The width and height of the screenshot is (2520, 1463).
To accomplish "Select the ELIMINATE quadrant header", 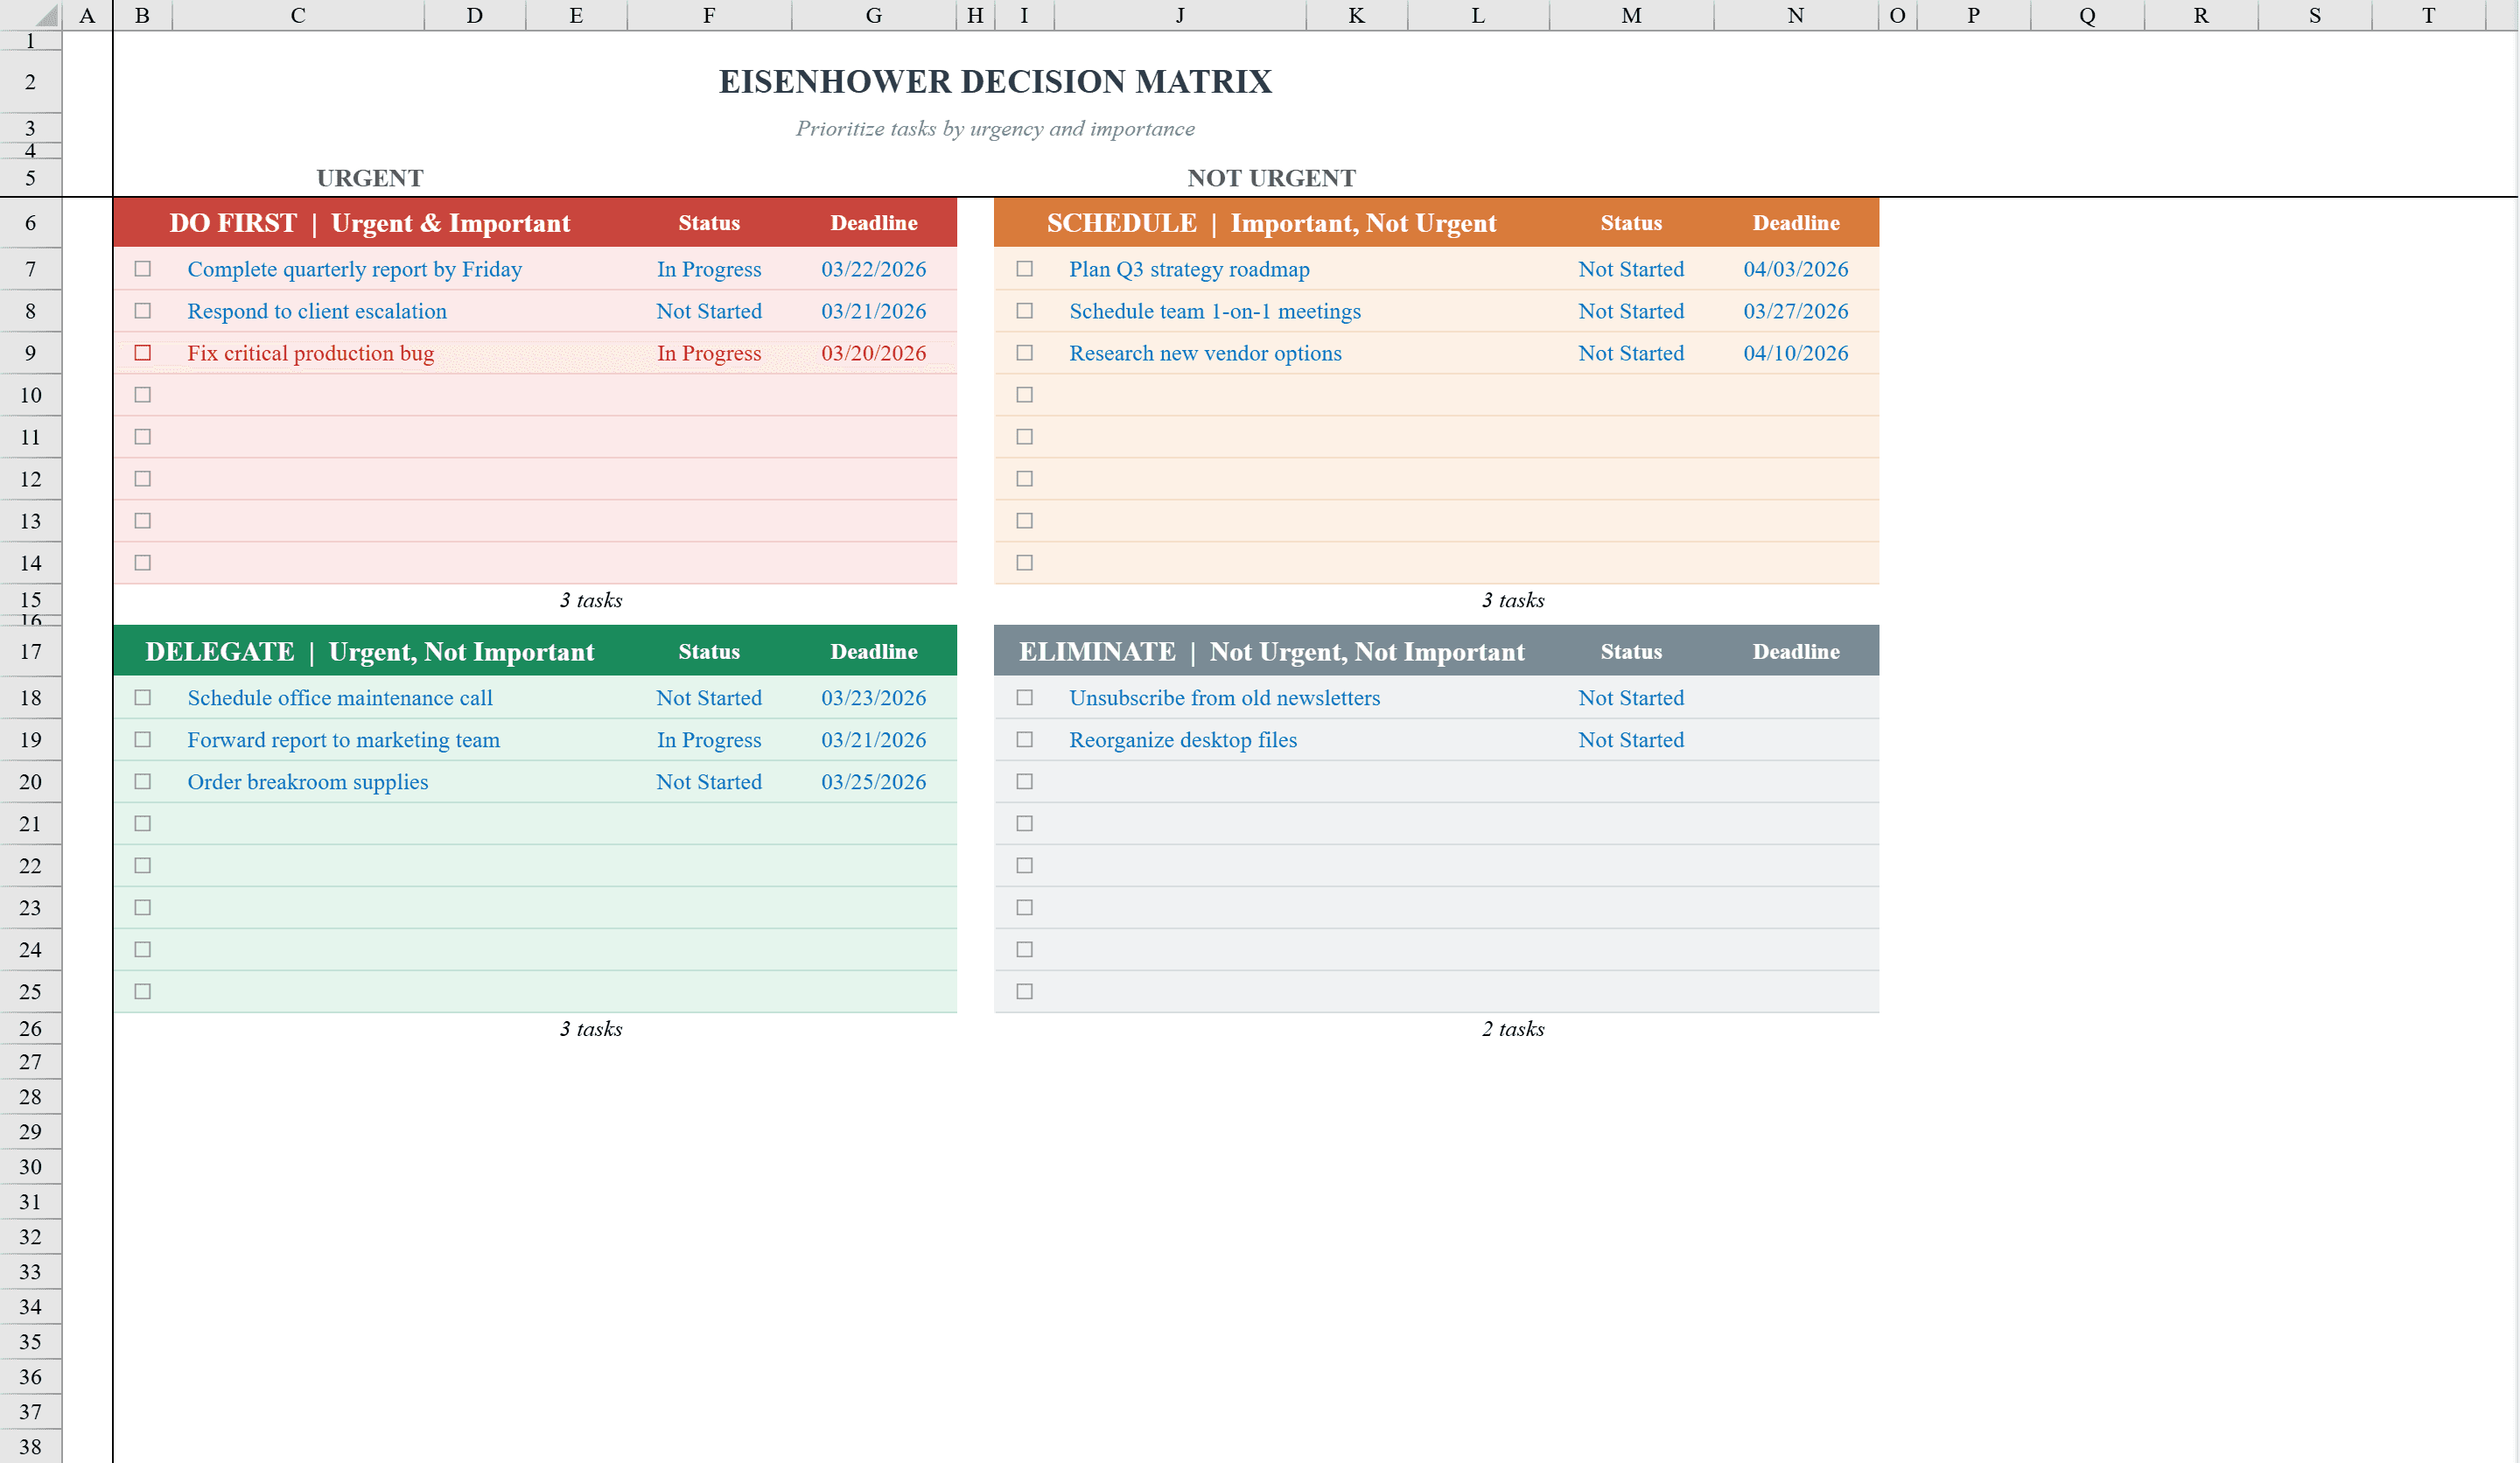I will coord(1270,651).
